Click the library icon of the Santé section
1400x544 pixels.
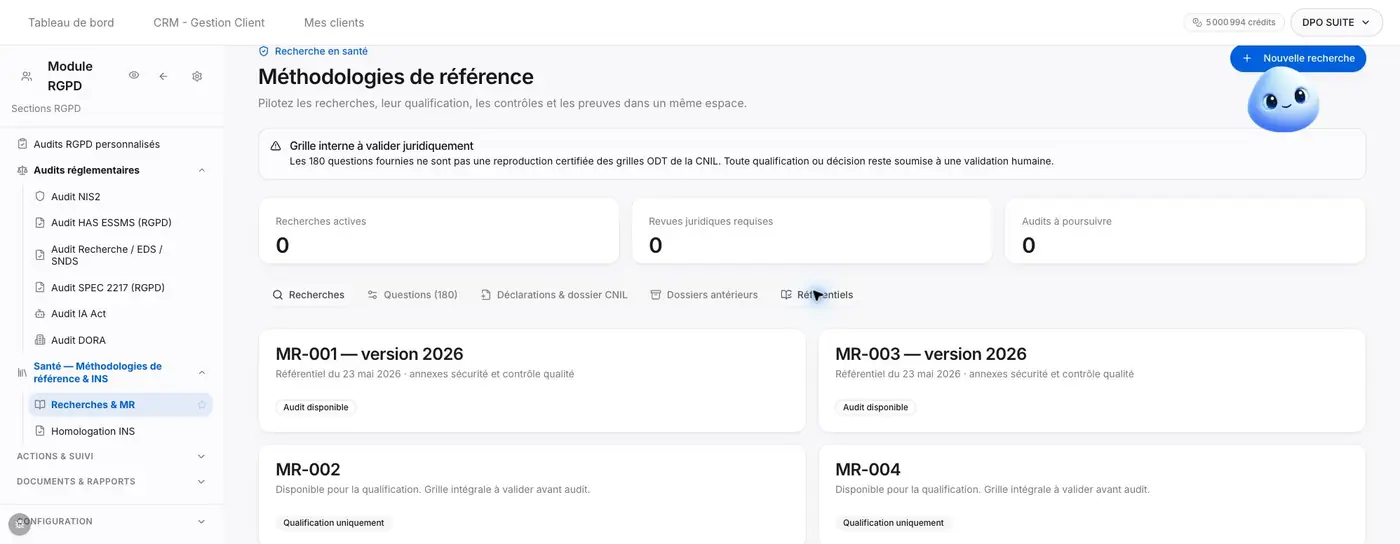(x=22, y=372)
